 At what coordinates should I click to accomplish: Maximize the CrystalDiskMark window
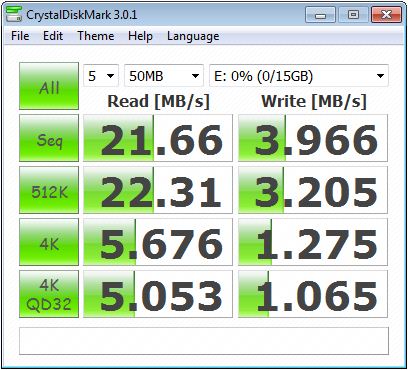pos(353,15)
